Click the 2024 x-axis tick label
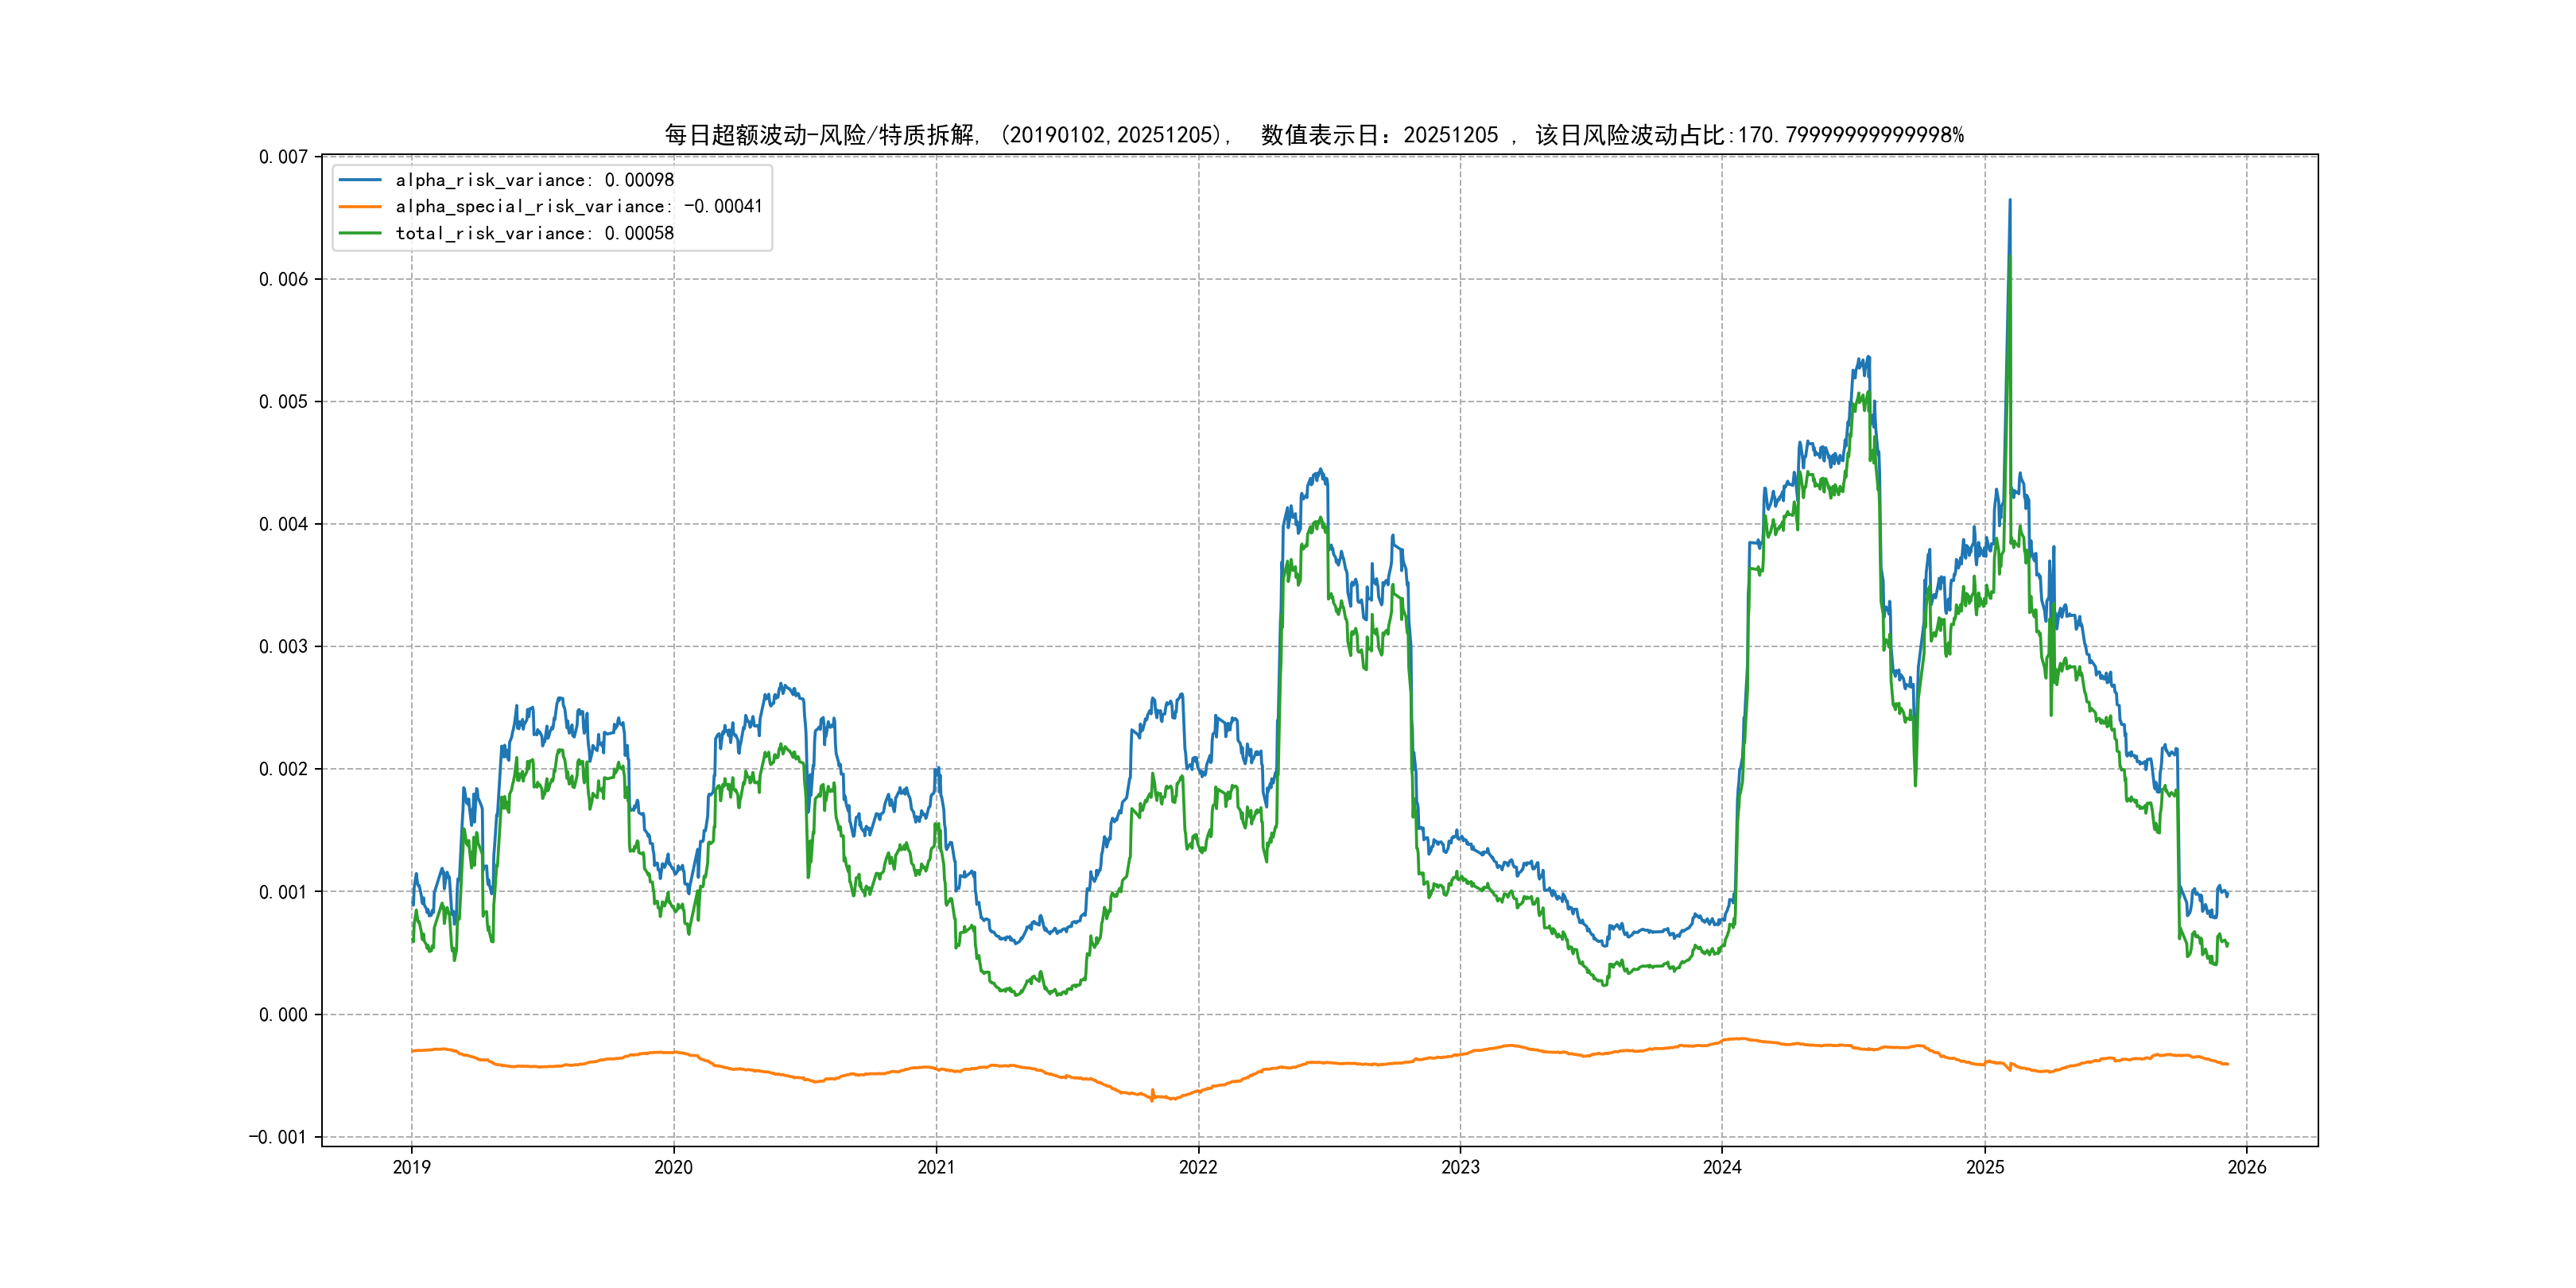Screen dimensions: 2576x1288 click(x=1722, y=1167)
